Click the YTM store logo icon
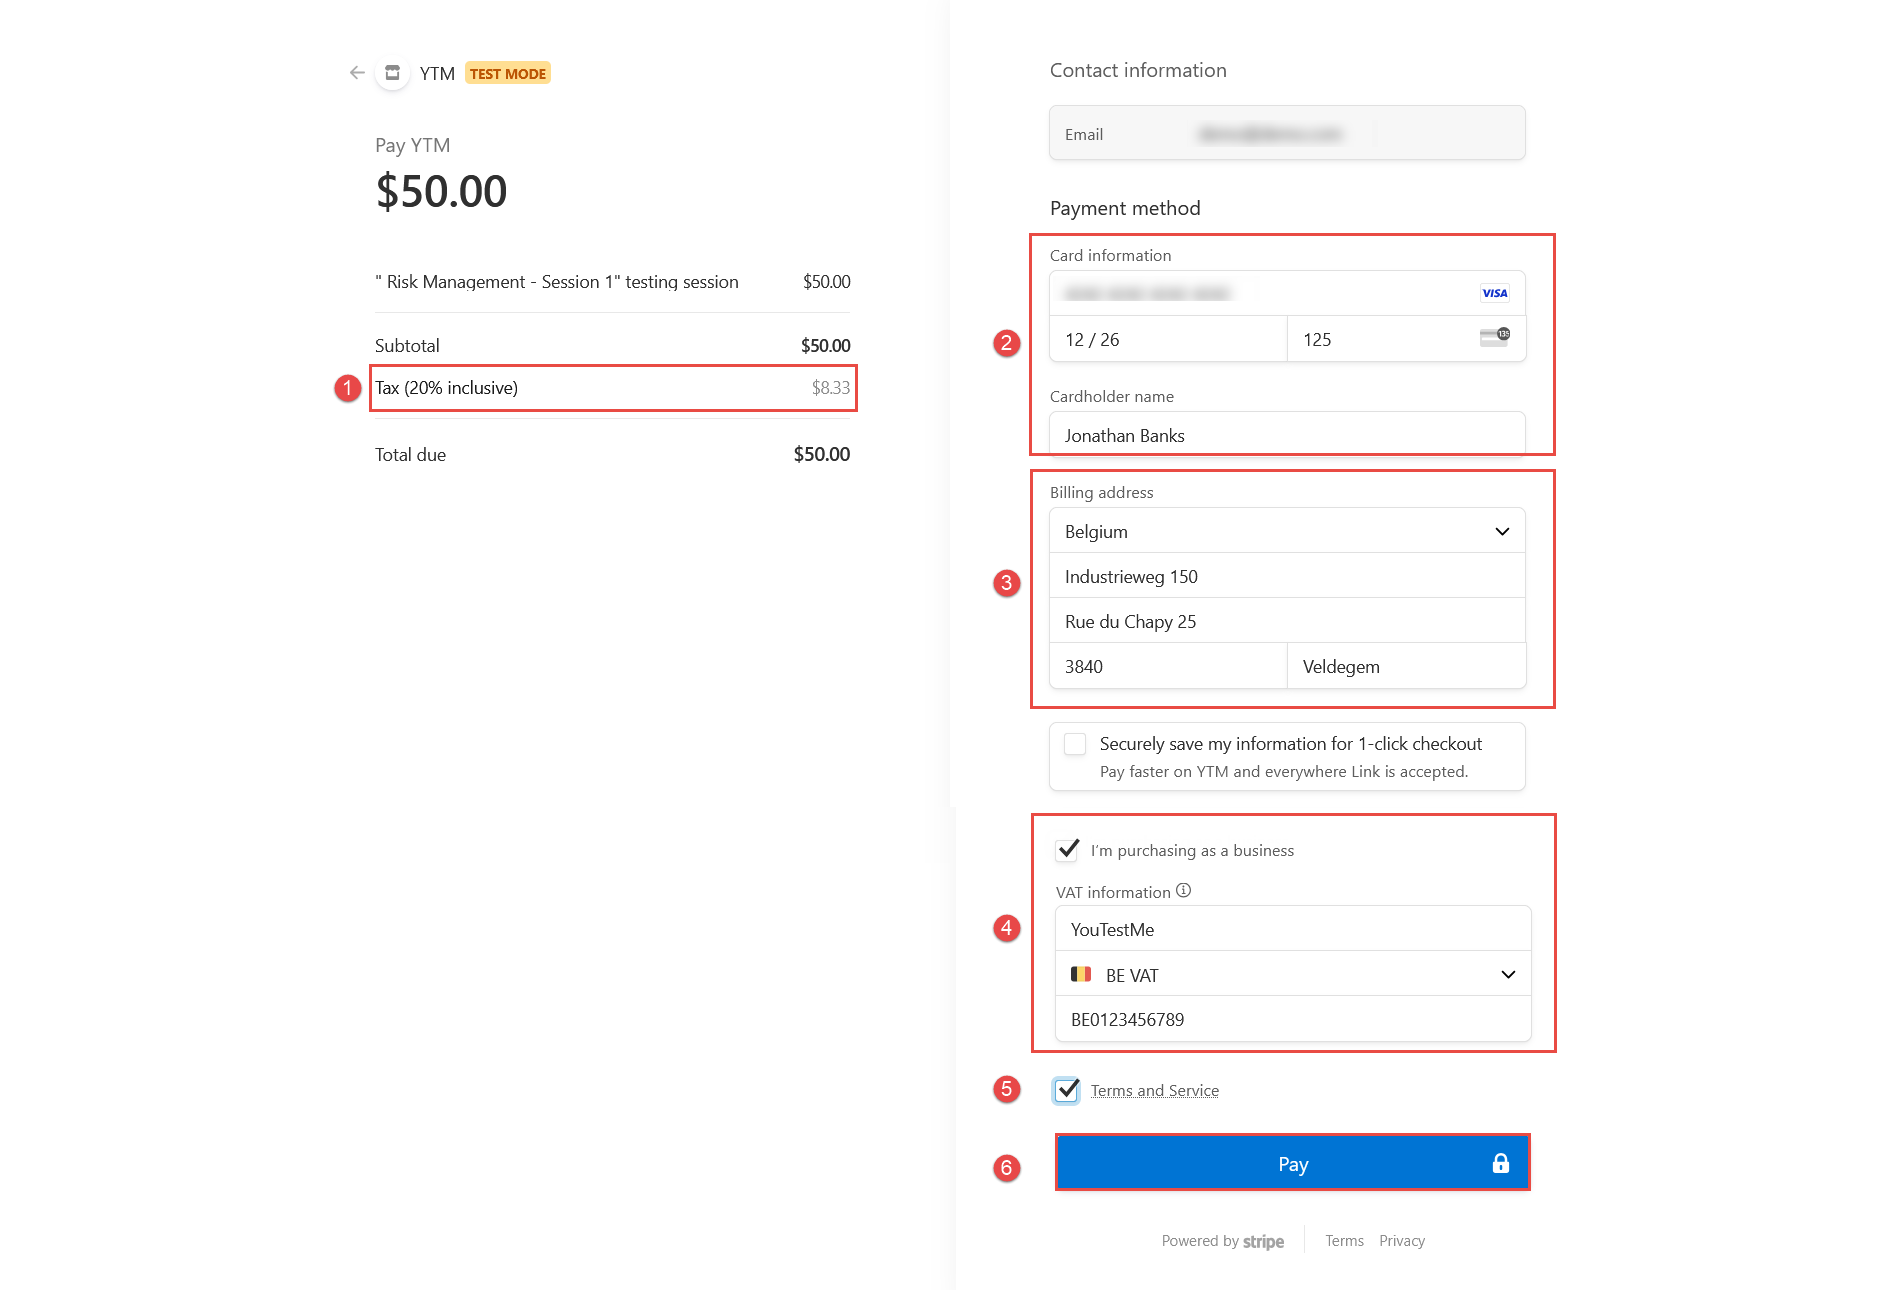Image resolution: width=1894 pixels, height=1290 pixels. [x=392, y=73]
